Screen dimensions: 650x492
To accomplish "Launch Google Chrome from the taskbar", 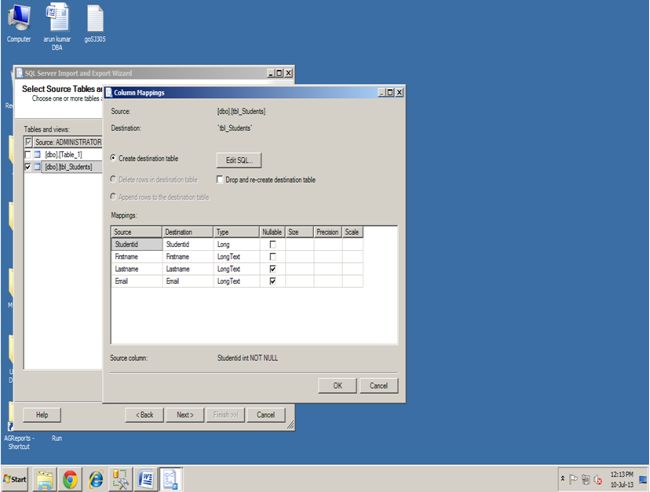I will pyautogui.click(x=70, y=480).
